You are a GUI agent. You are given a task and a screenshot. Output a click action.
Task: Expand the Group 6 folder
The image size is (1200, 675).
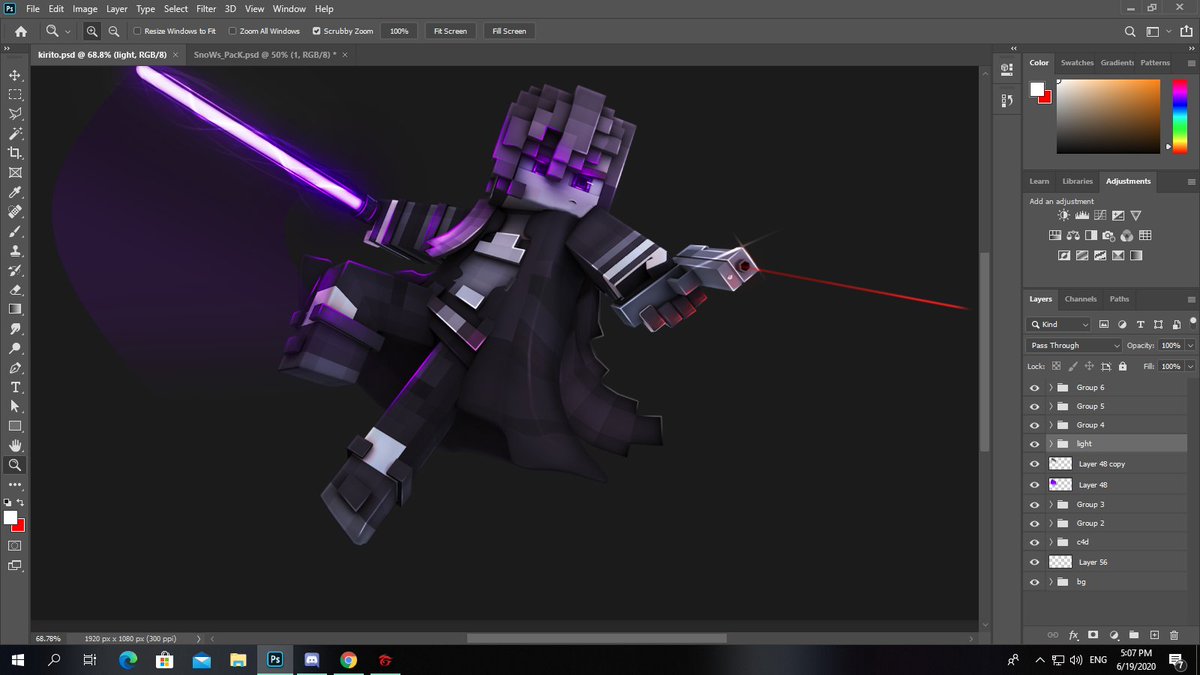[x=1050, y=387]
